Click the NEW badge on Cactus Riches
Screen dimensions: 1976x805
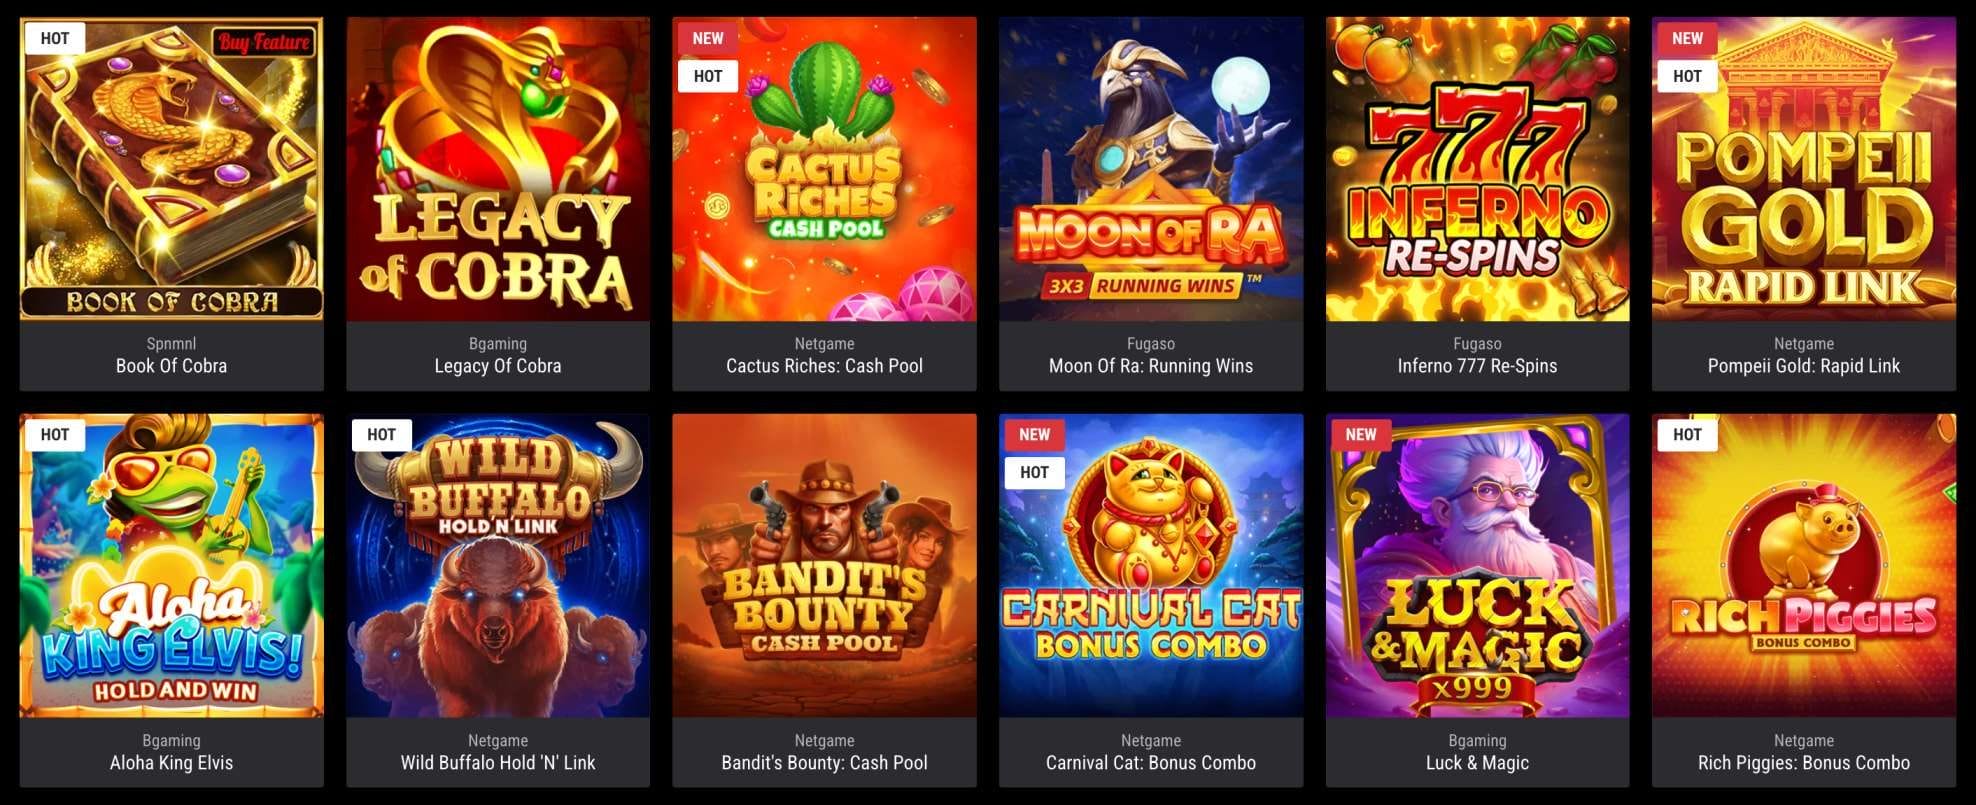[708, 38]
